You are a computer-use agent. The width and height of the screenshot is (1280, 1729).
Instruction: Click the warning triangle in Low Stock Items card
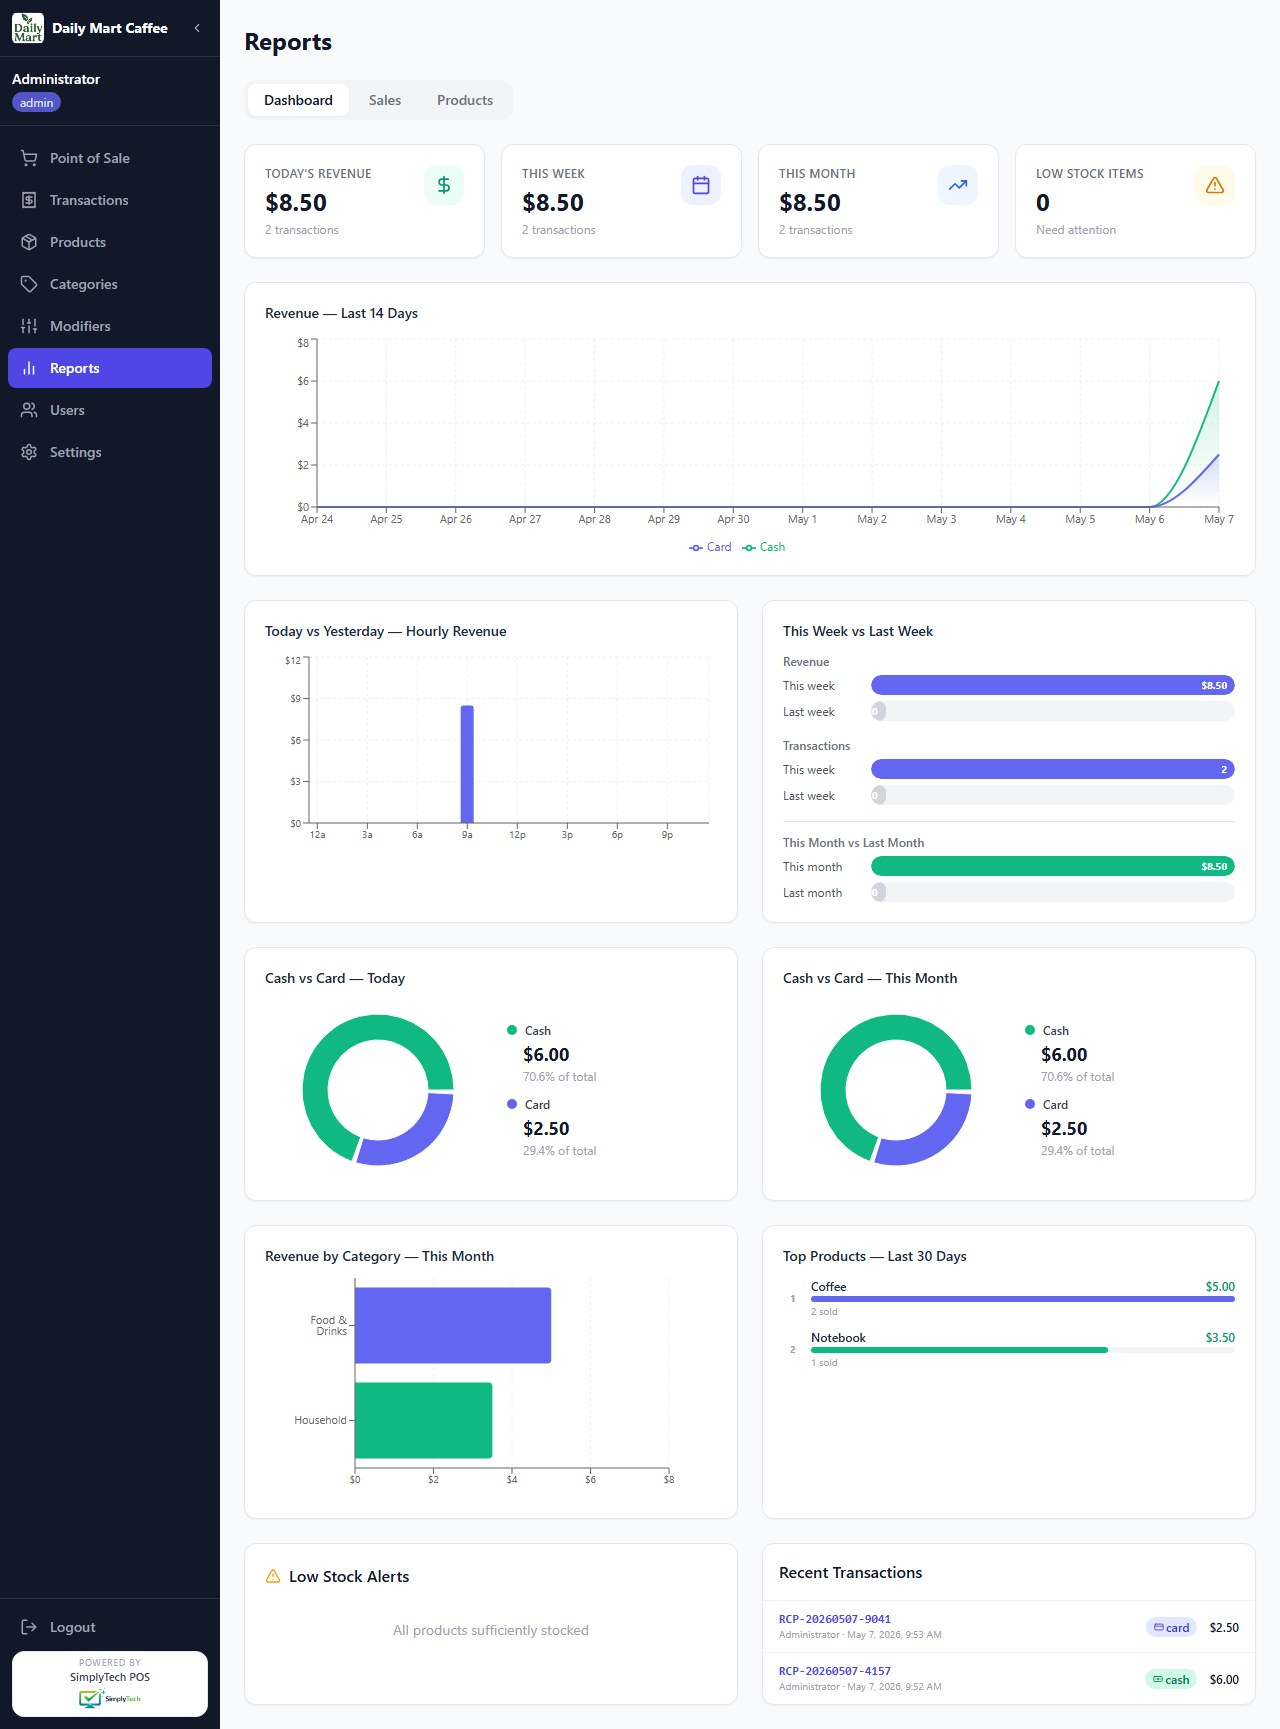(x=1215, y=185)
